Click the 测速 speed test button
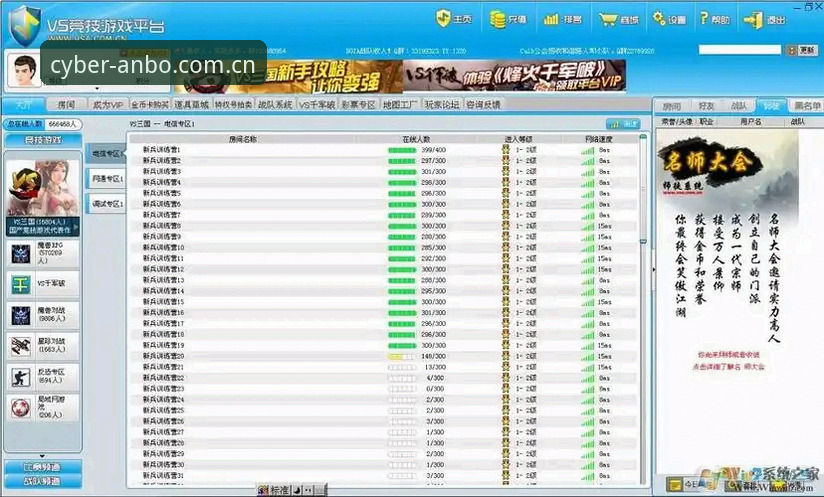Image resolution: width=824 pixels, height=497 pixels. [x=623, y=124]
